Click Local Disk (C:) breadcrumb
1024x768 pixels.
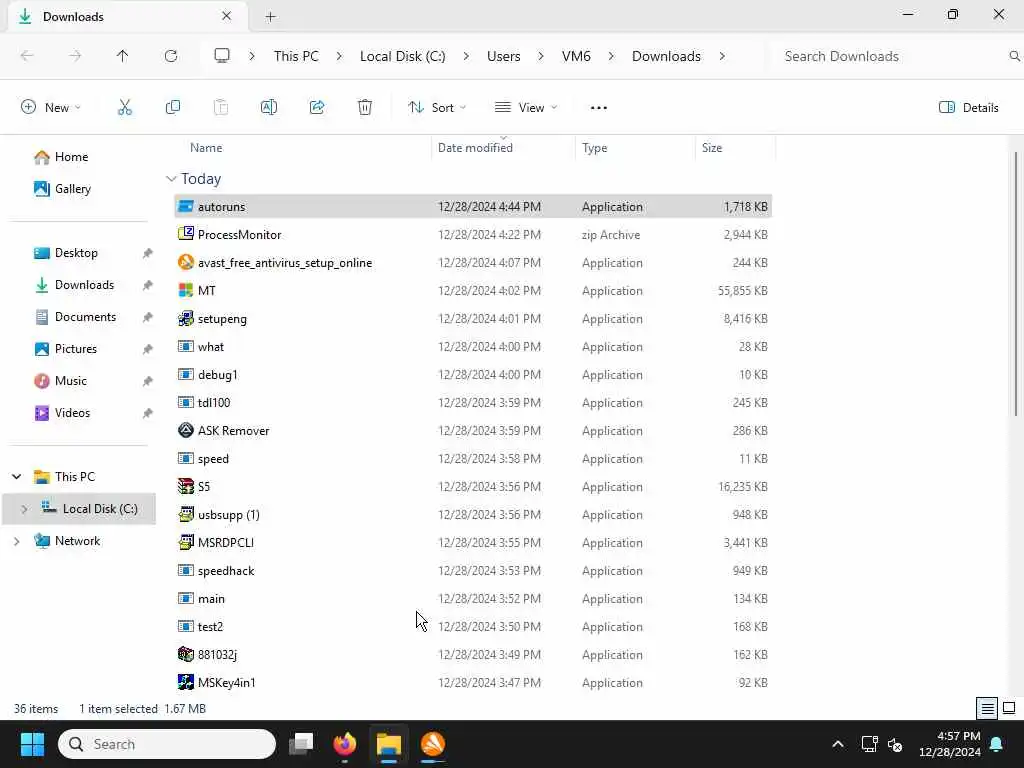click(x=402, y=56)
